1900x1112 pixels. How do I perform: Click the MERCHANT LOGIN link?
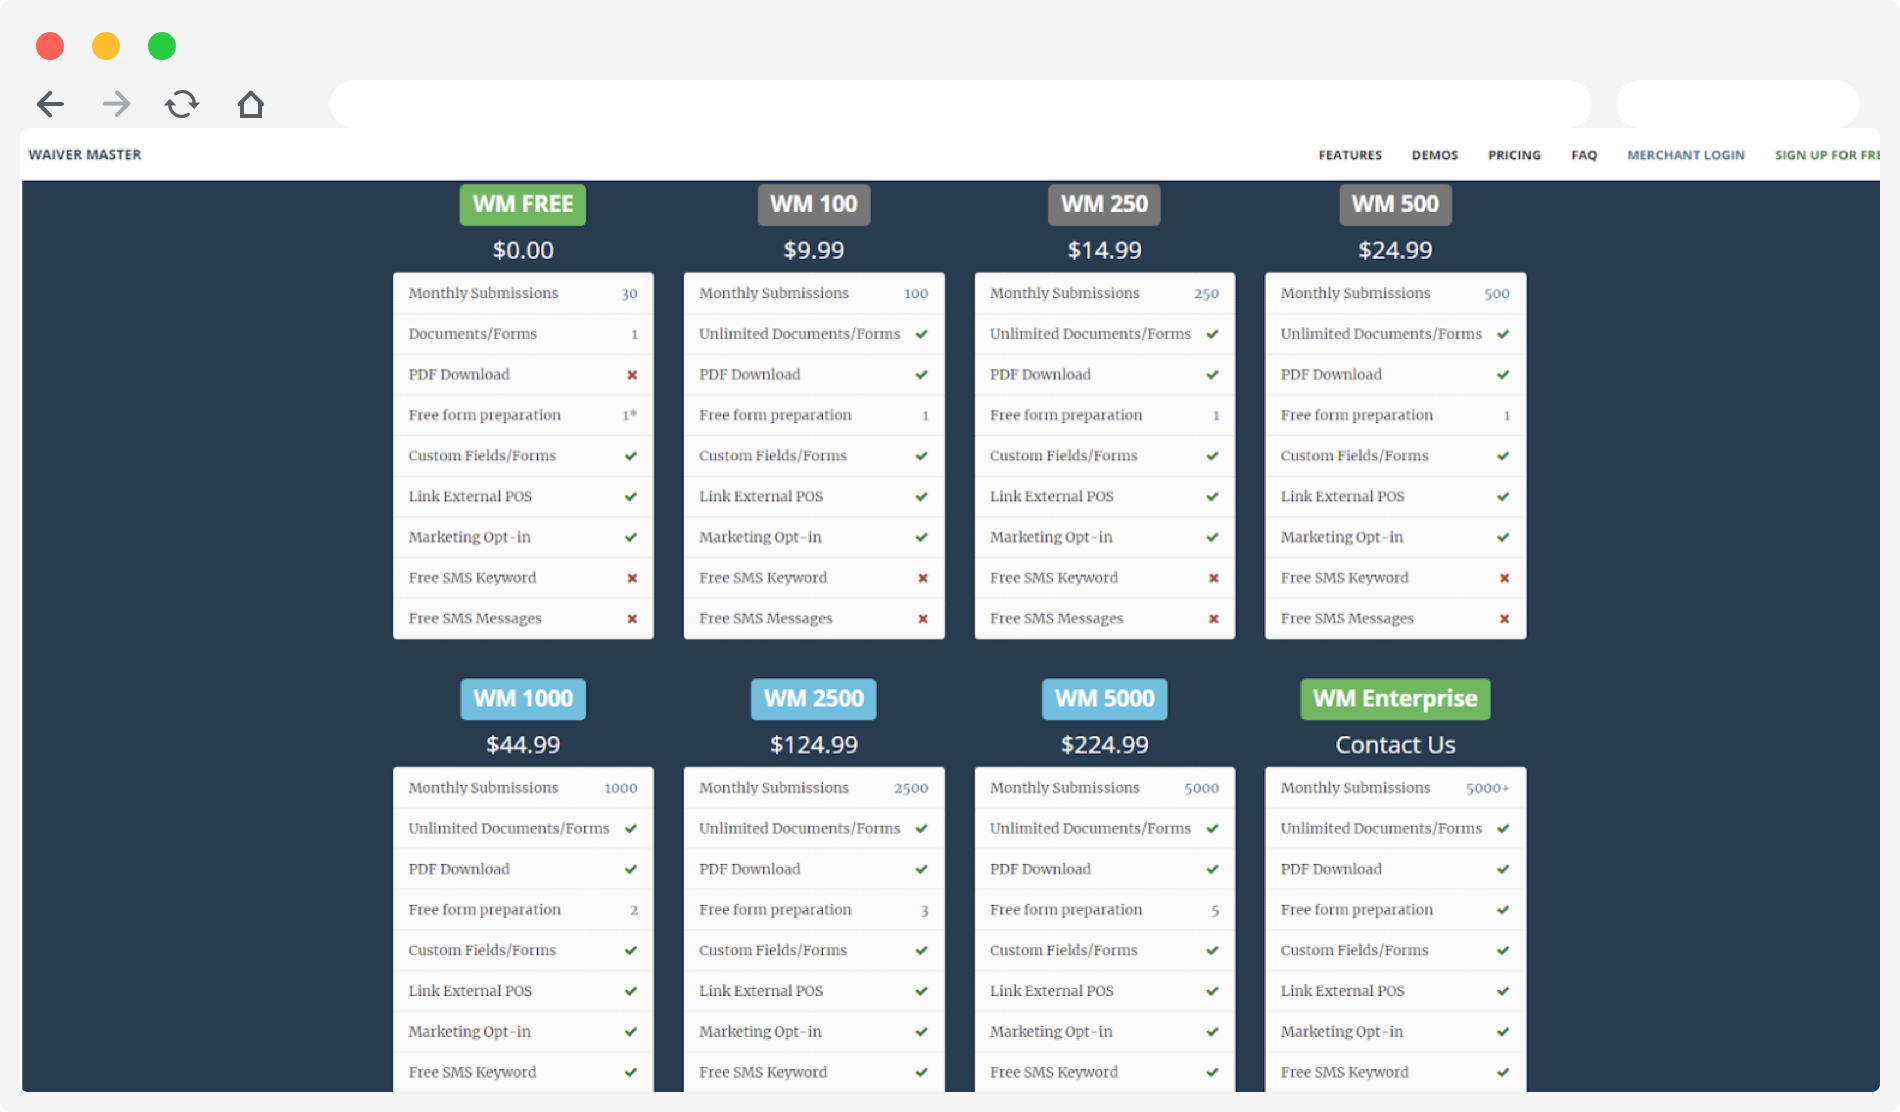pos(1686,155)
